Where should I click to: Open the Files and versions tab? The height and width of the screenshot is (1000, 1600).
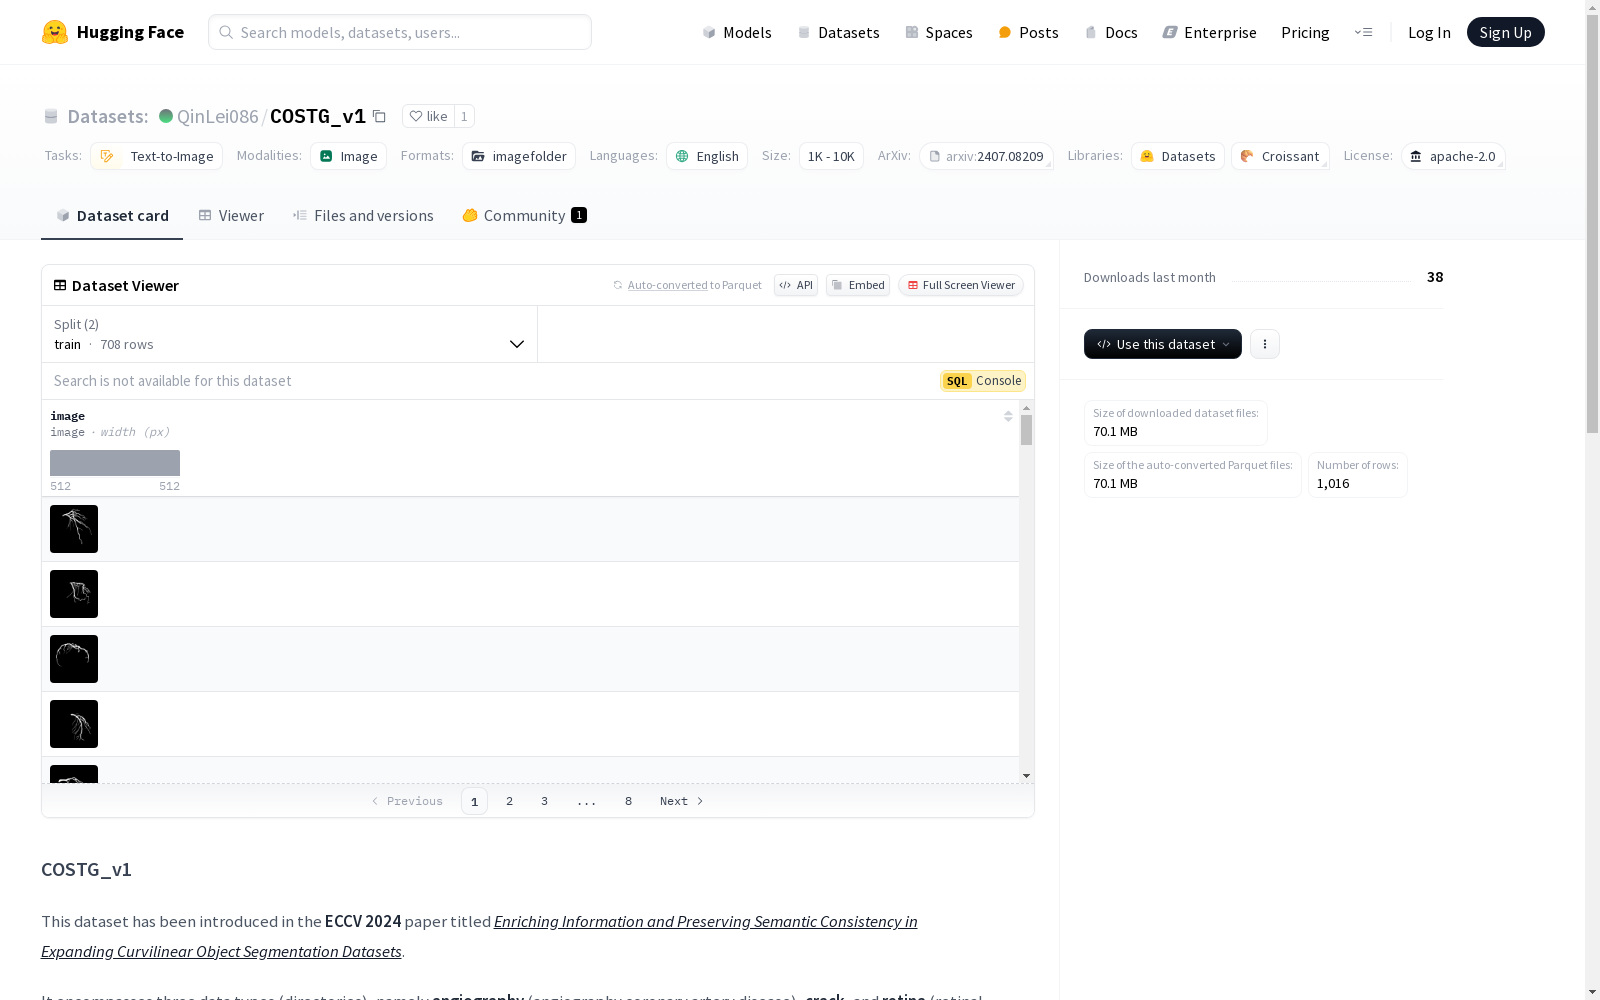[363, 216]
